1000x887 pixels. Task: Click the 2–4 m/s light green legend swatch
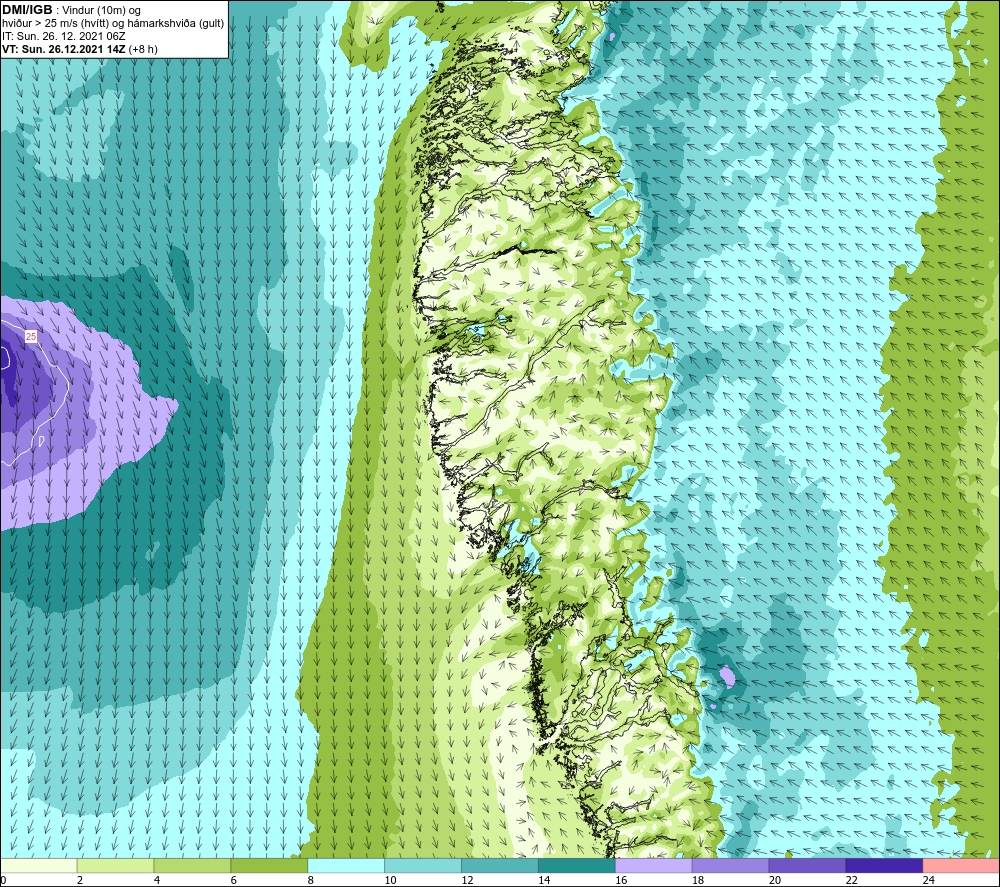point(115,865)
